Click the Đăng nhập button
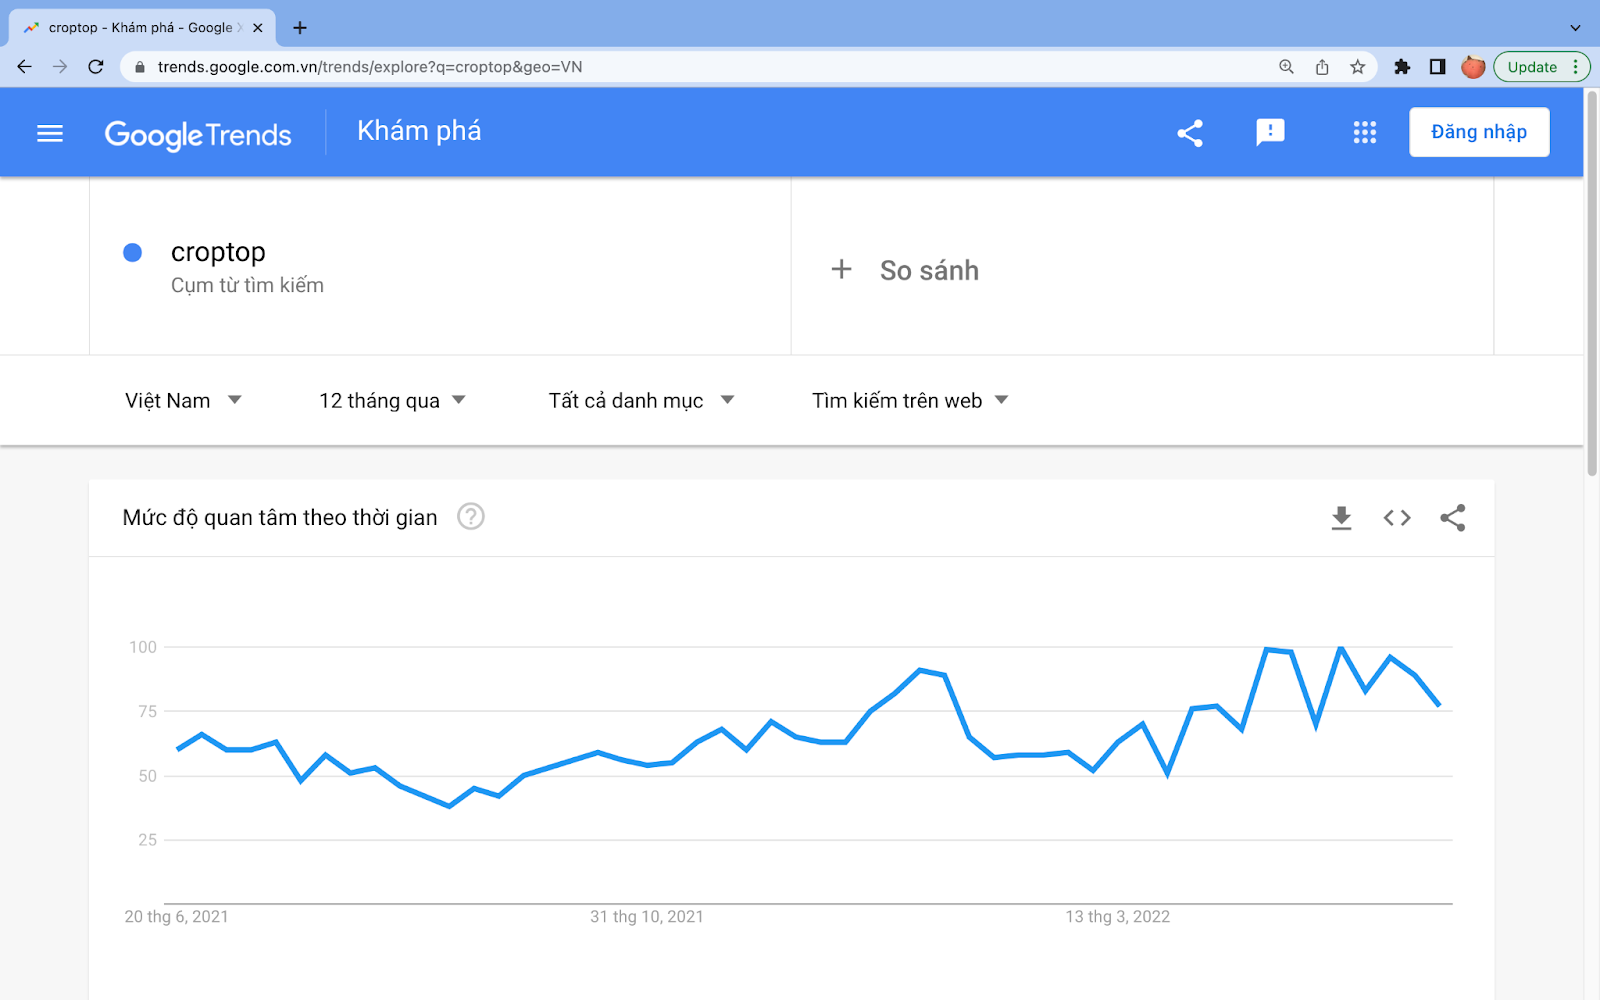The image size is (1600, 1000). [x=1479, y=132]
